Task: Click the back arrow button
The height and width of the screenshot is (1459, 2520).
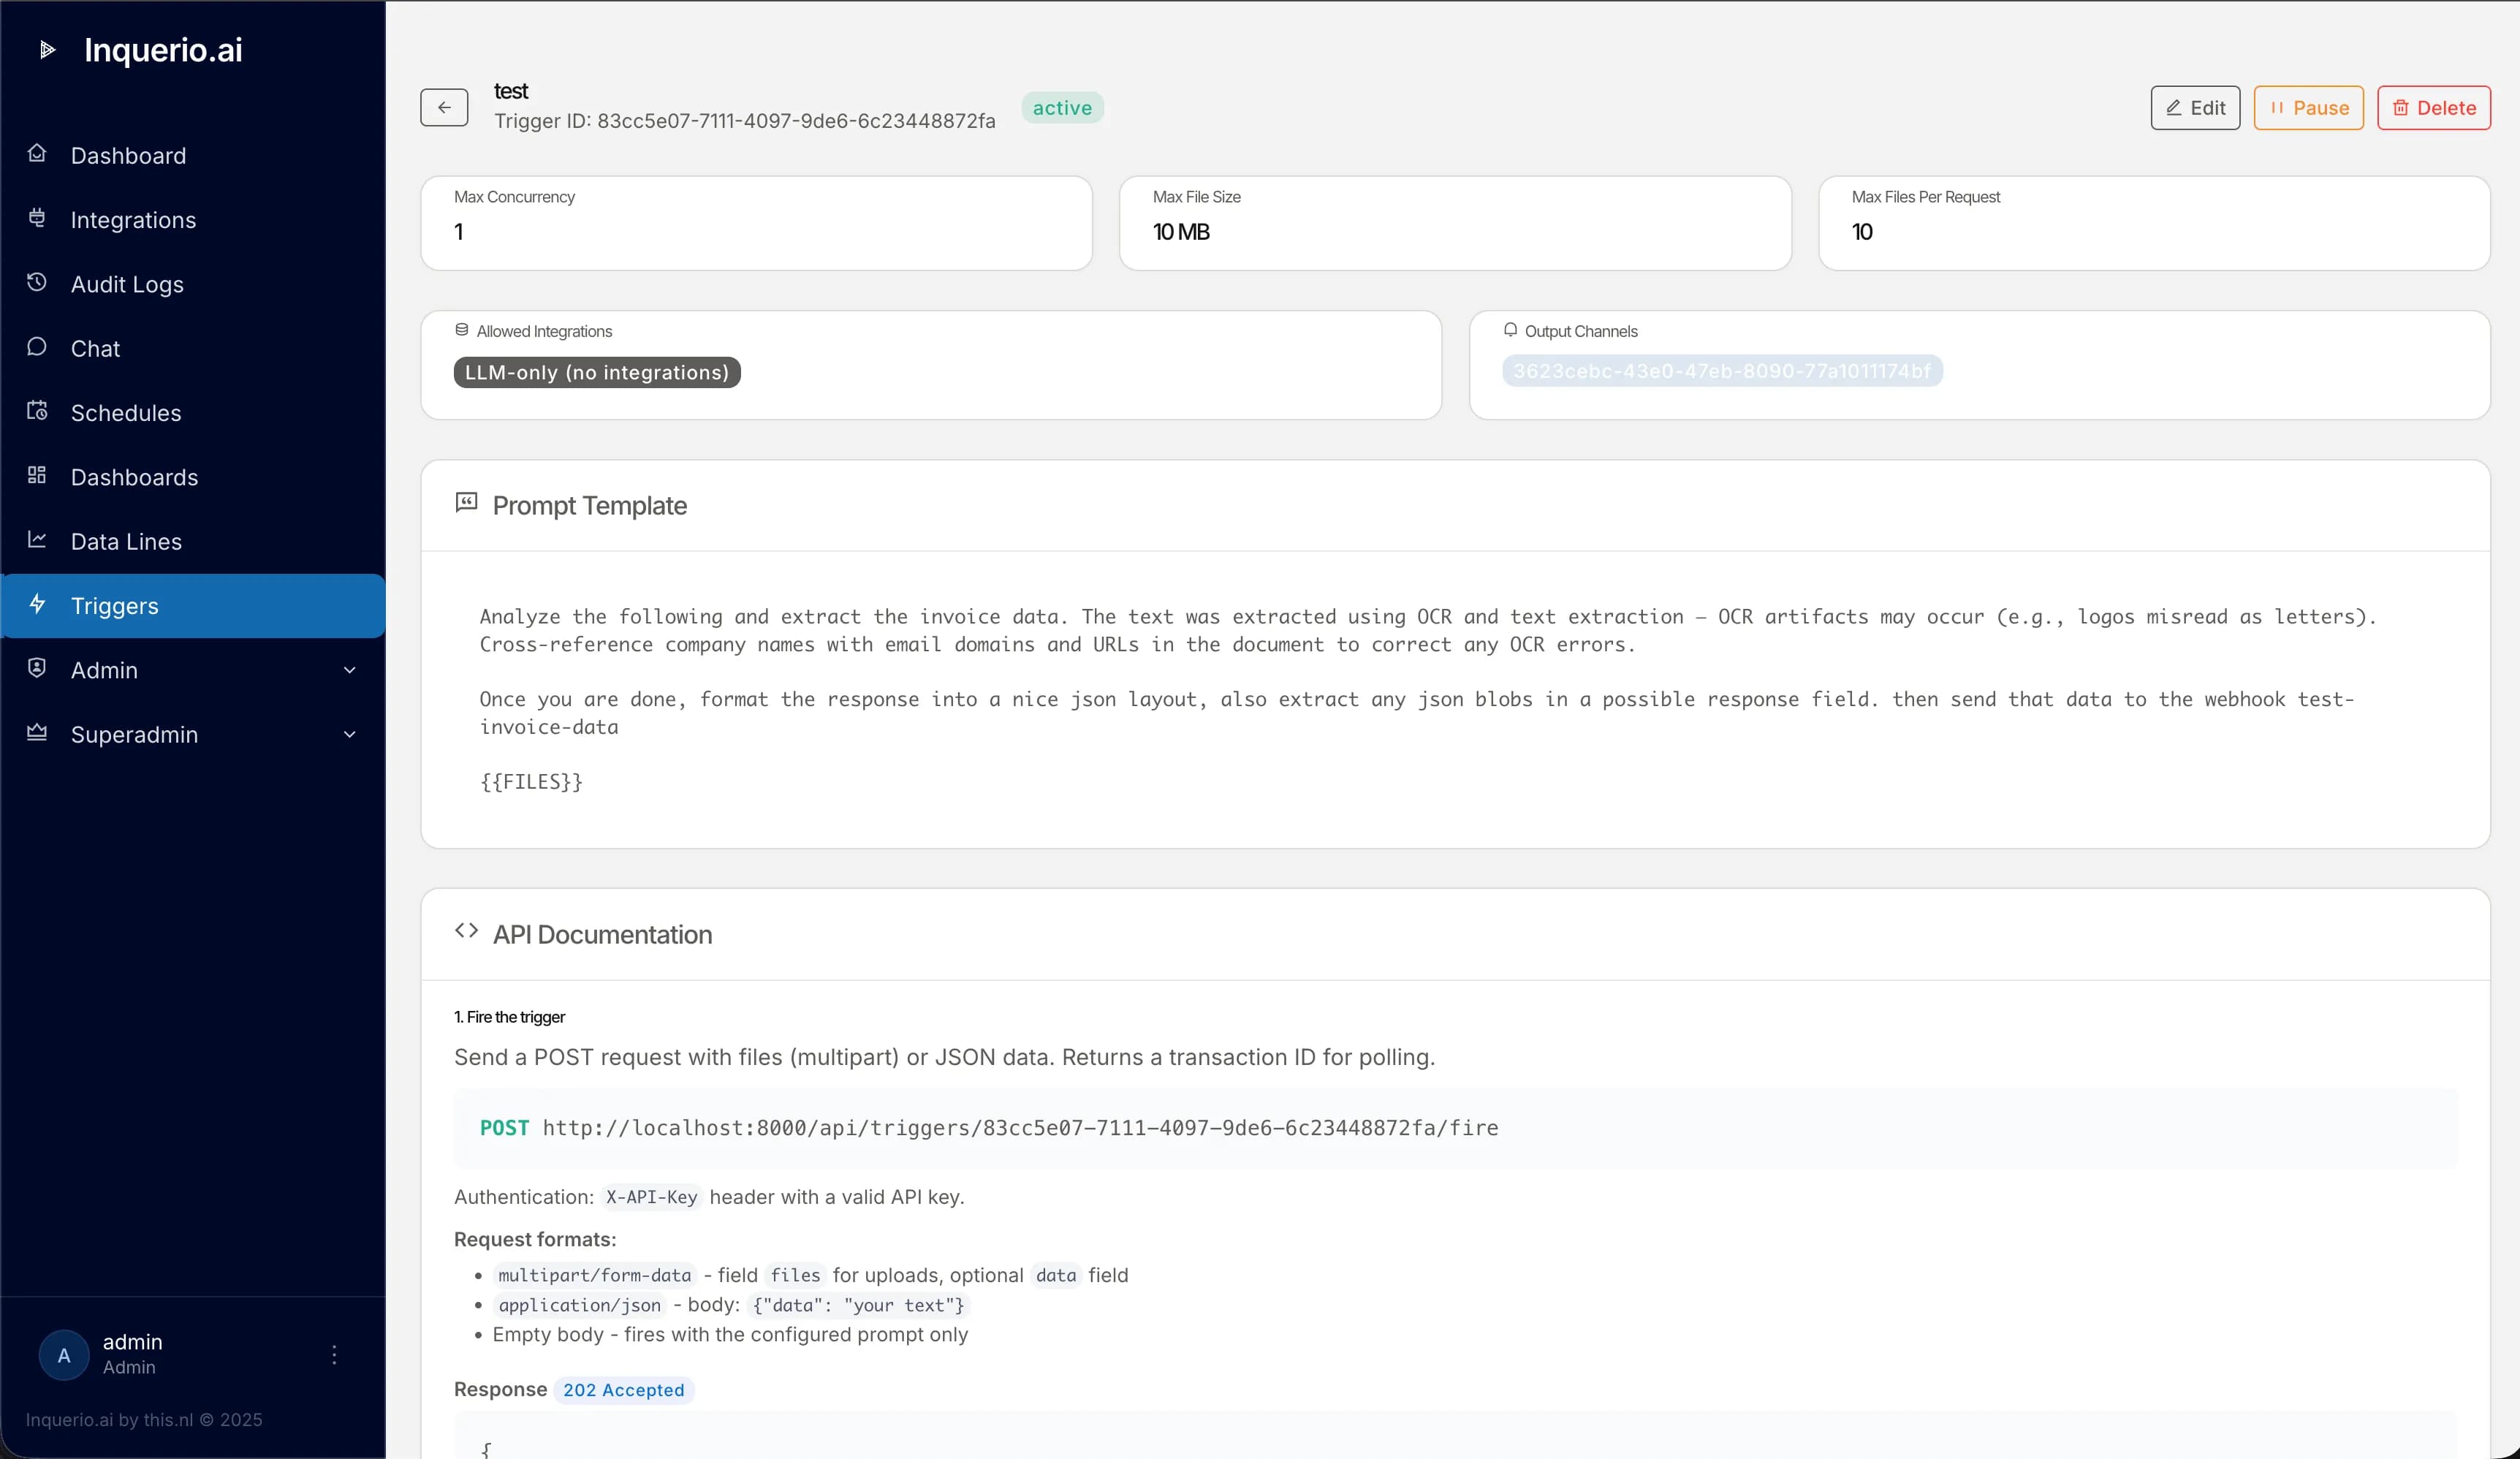Action: point(444,107)
